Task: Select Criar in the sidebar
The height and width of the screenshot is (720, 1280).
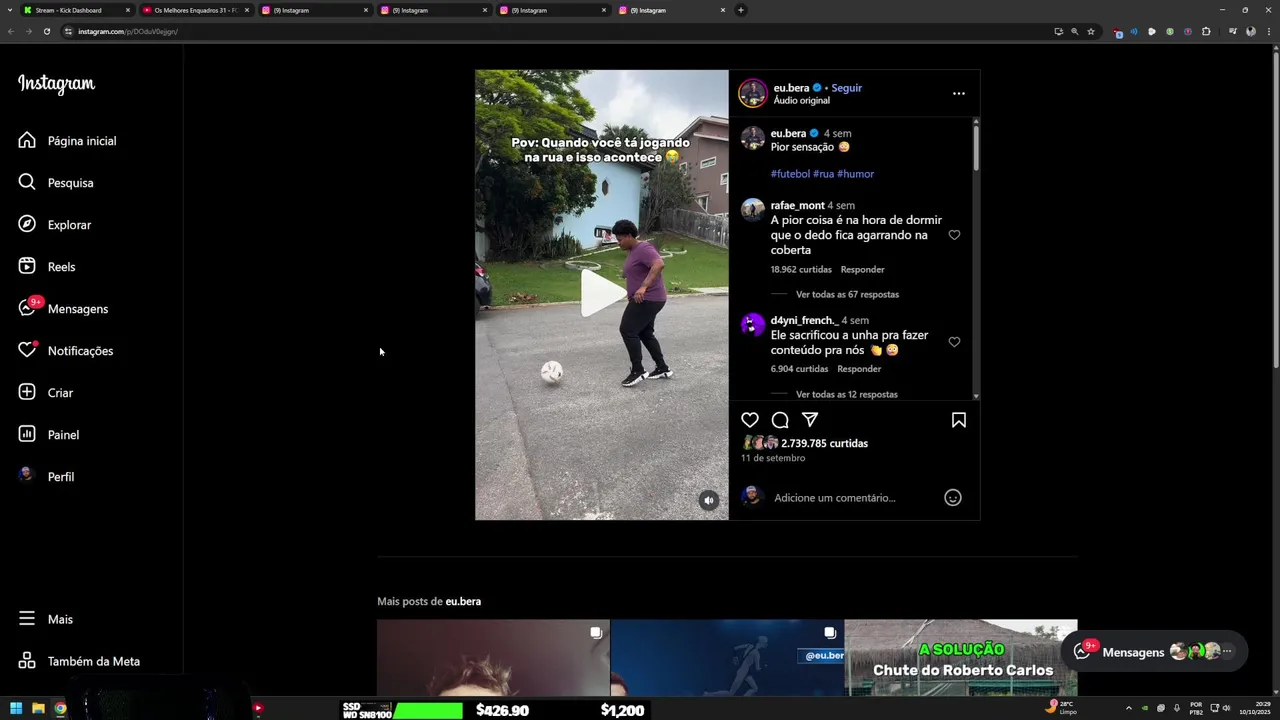Action: click(47, 393)
